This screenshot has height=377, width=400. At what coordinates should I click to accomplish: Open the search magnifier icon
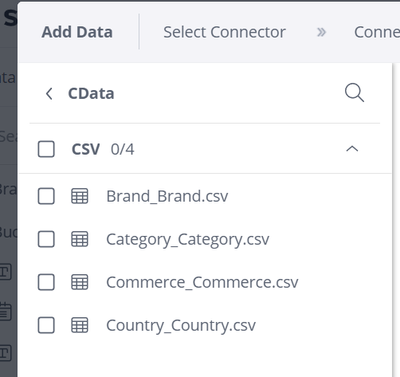click(354, 93)
